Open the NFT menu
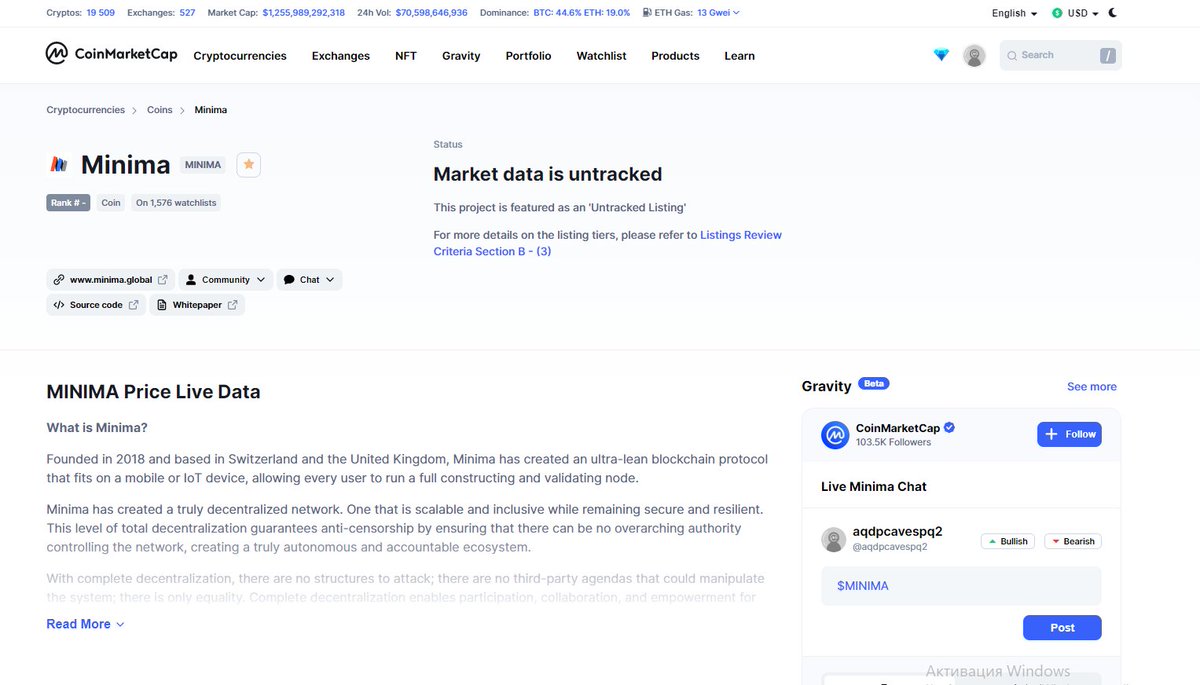The width and height of the screenshot is (1200, 685). click(406, 56)
